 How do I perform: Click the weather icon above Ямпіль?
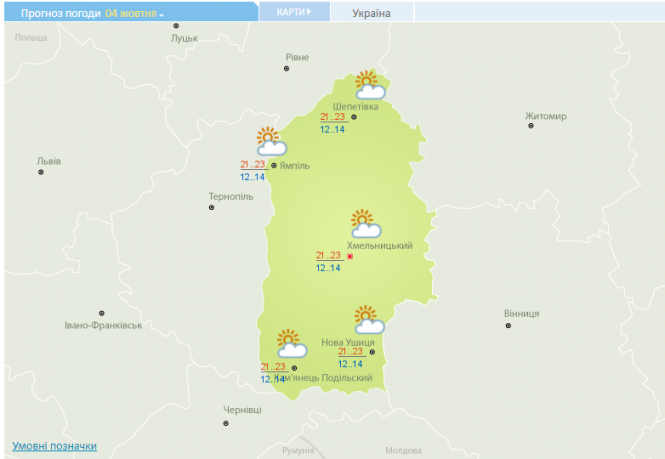271,141
